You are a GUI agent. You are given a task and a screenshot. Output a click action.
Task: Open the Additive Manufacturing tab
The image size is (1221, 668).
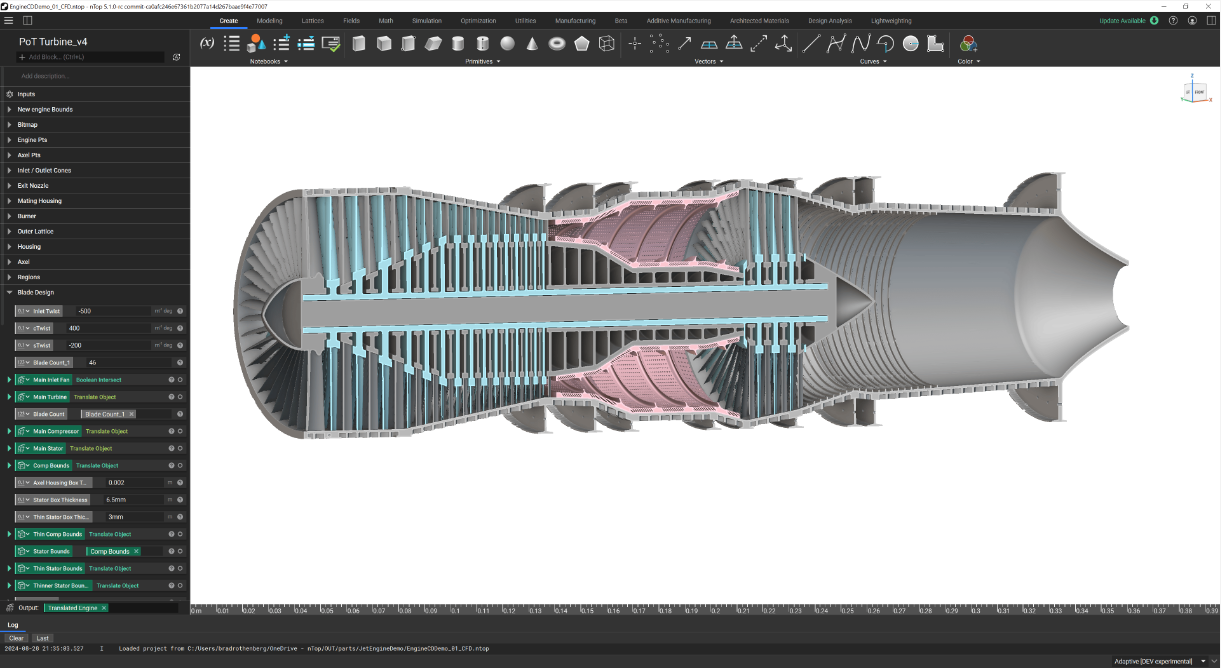[x=679, y=20]
